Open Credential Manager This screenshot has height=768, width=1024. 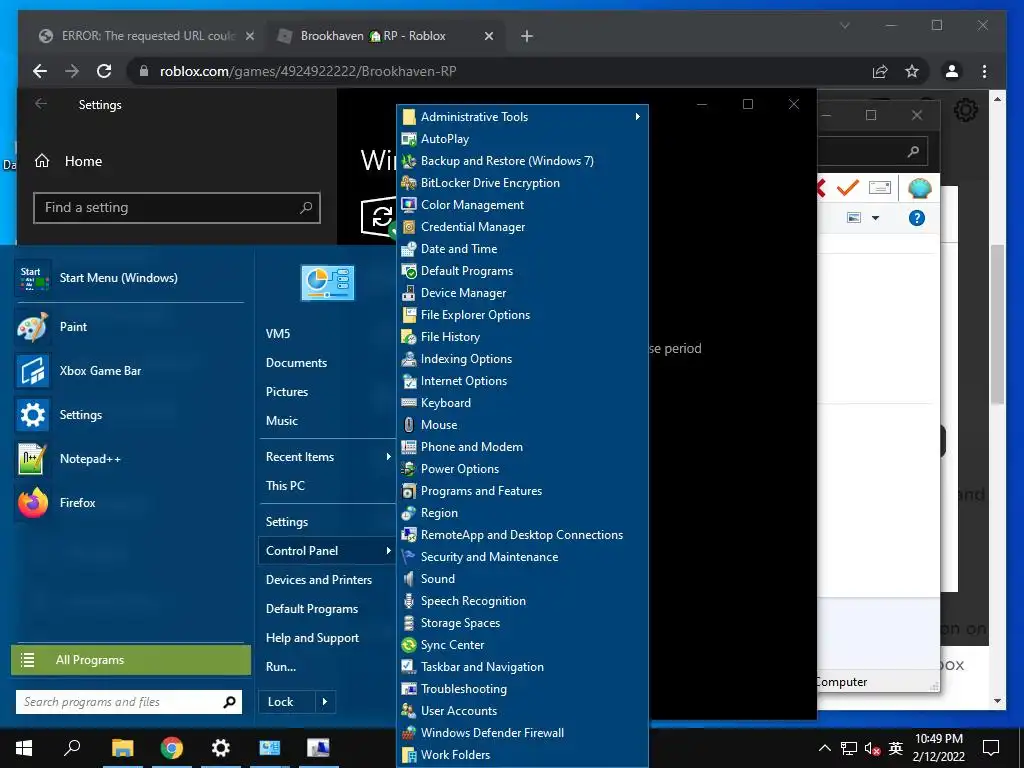pyautogui.click(x=522, y=227)
